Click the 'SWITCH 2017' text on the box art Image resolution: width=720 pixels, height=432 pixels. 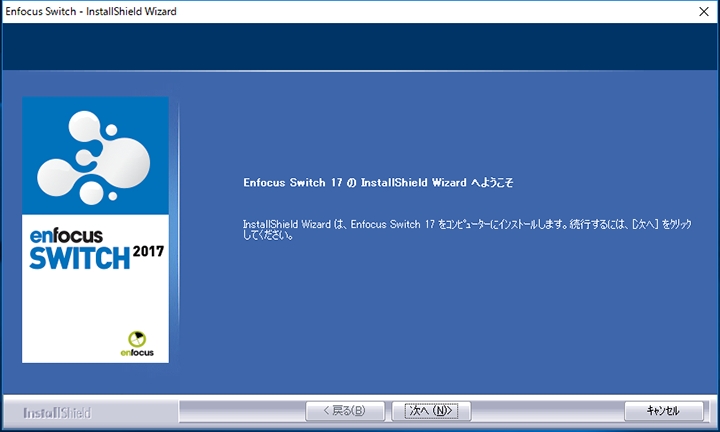96,257
